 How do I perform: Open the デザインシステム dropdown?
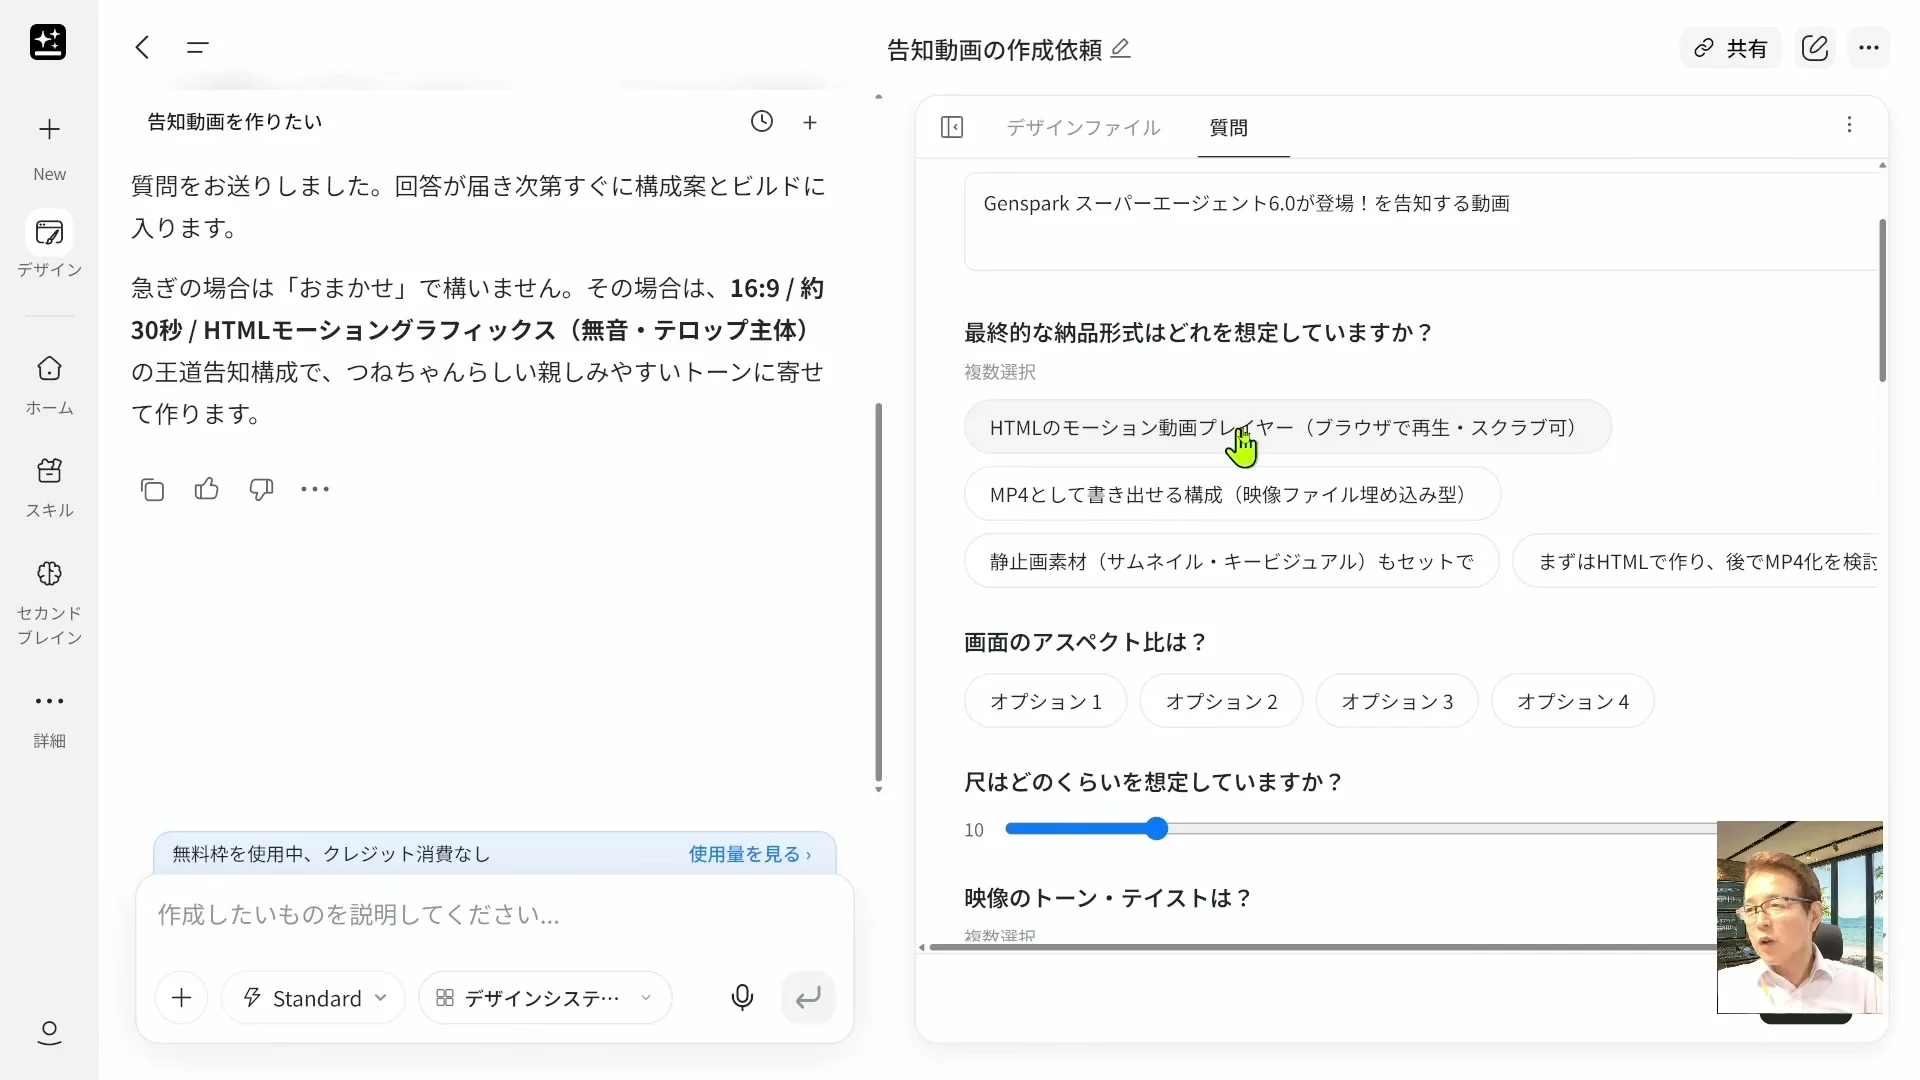point(545,997)
